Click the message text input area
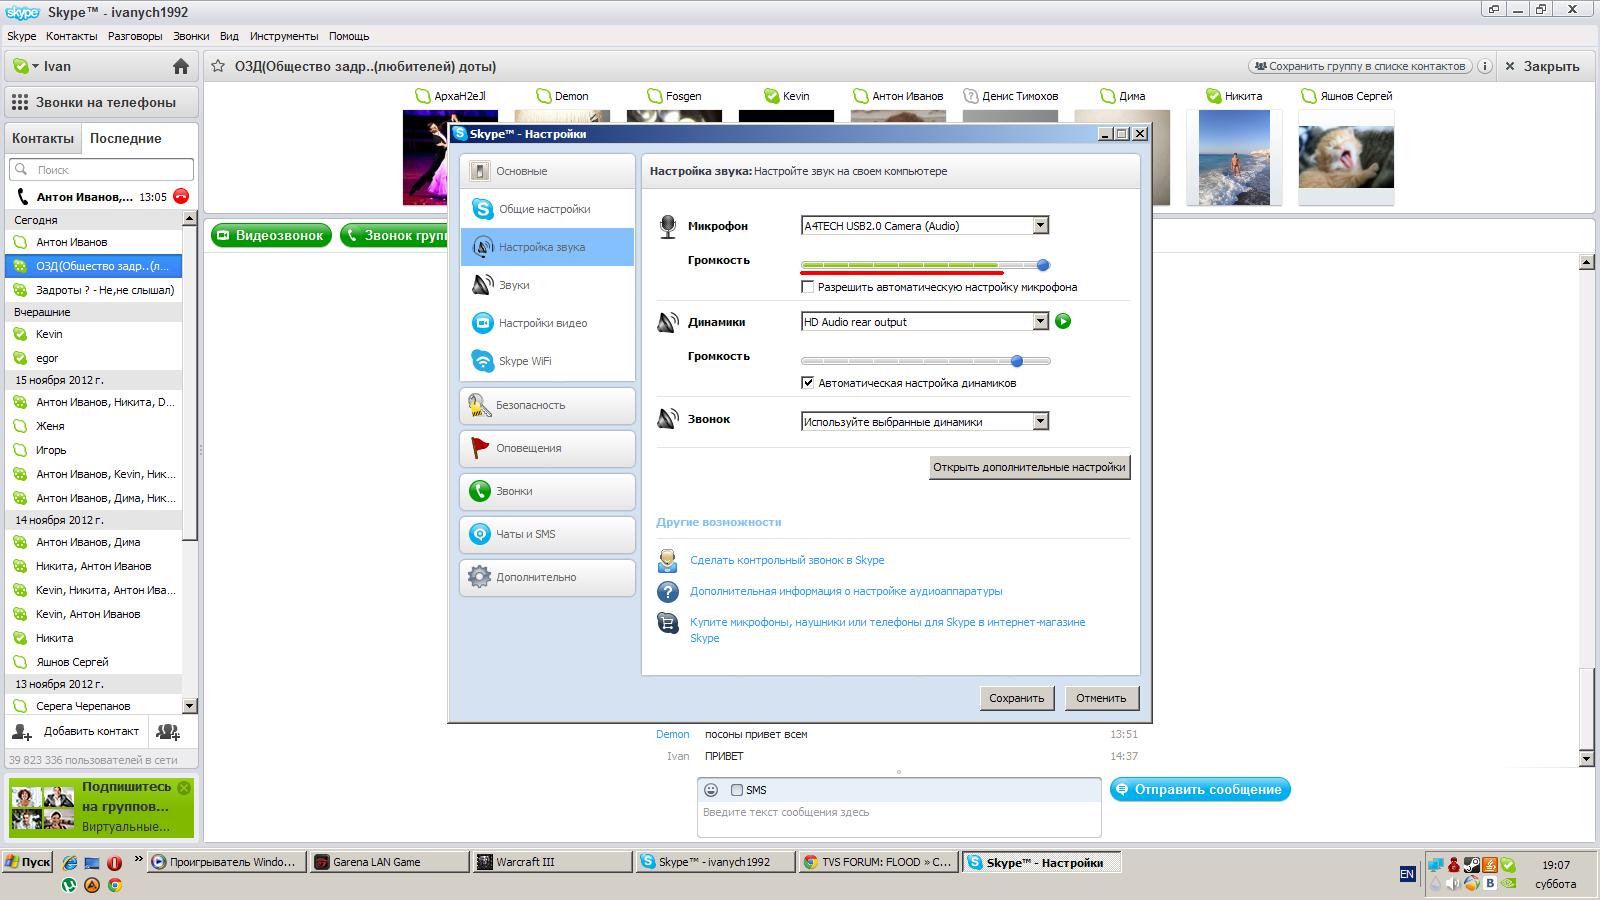Screen dimensions: 1600x900 (899, 819)
